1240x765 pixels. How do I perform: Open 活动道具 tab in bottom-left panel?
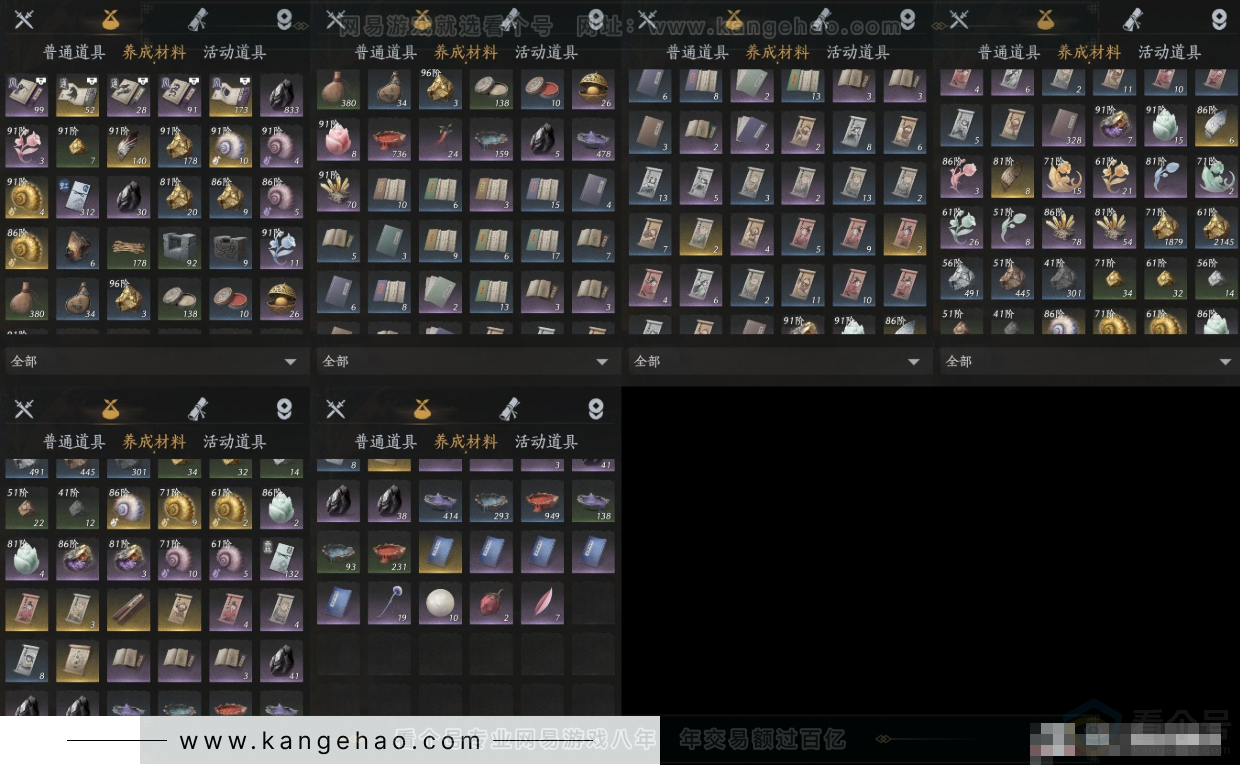(x=235, y=441)
